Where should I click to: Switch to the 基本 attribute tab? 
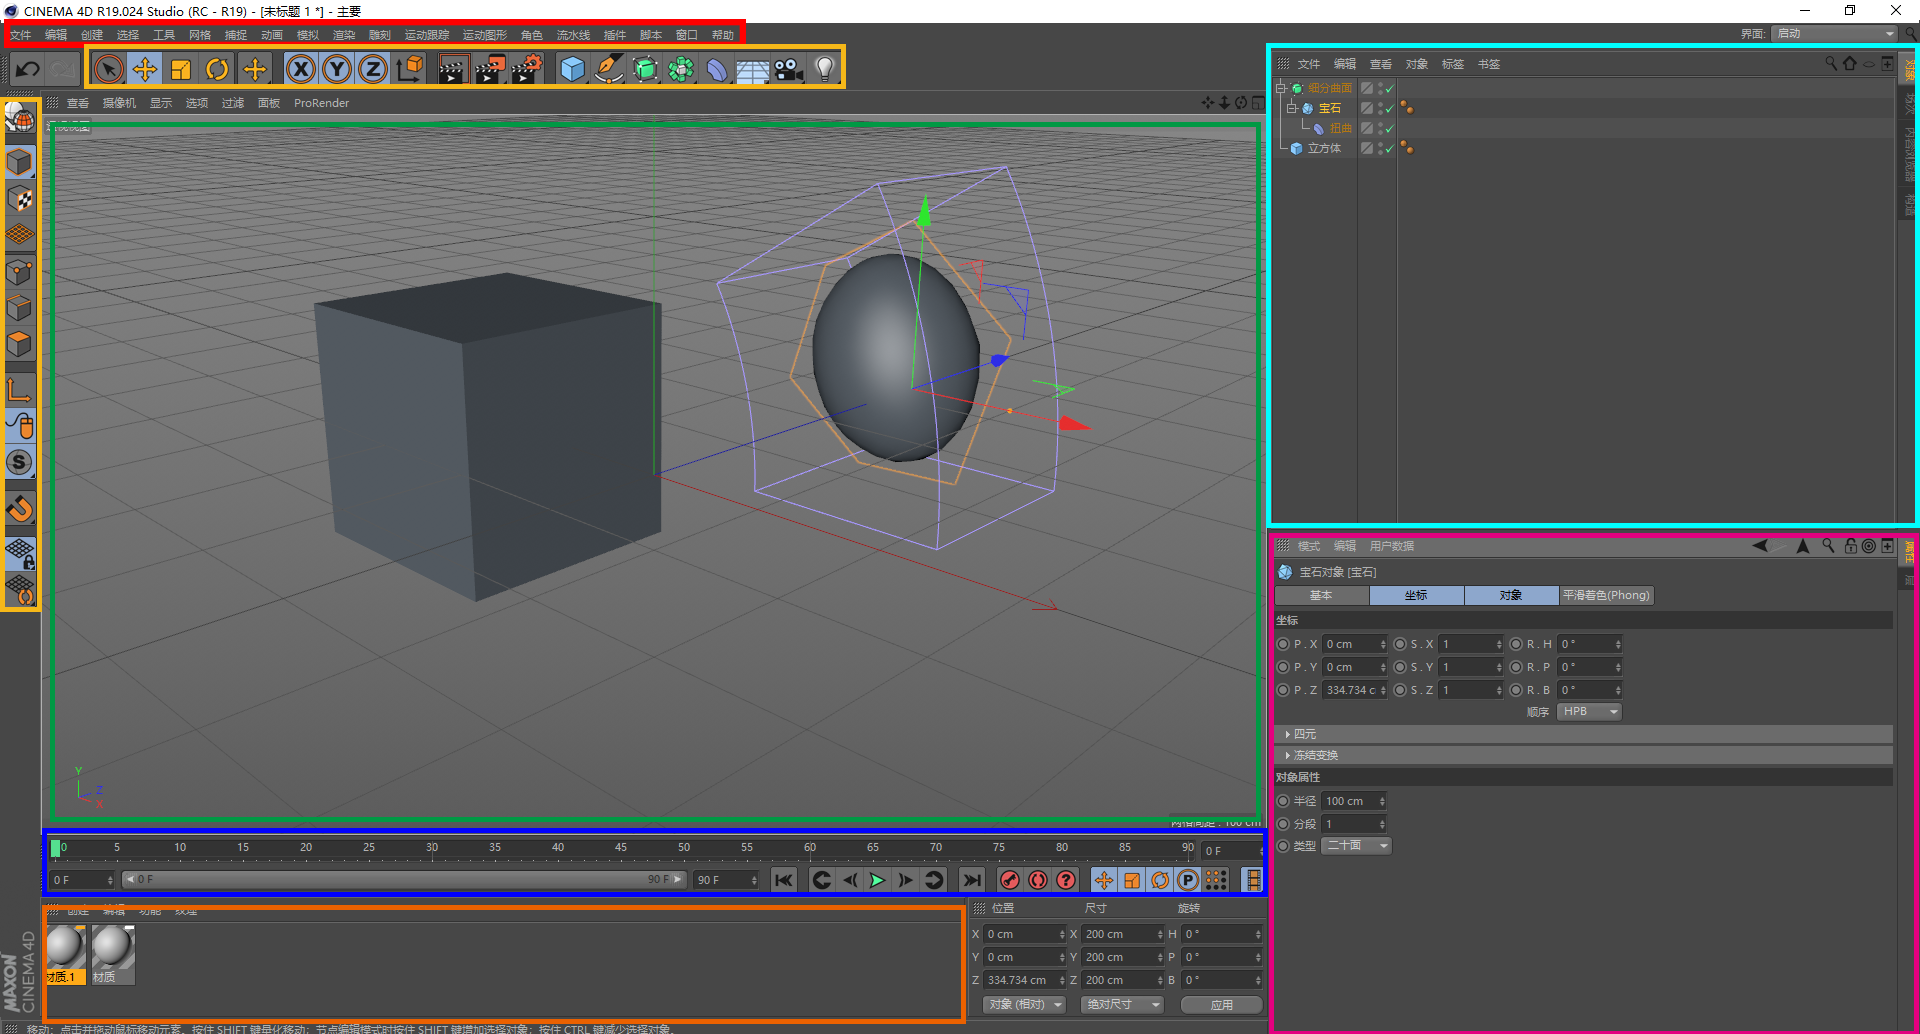pos(1321,595)
